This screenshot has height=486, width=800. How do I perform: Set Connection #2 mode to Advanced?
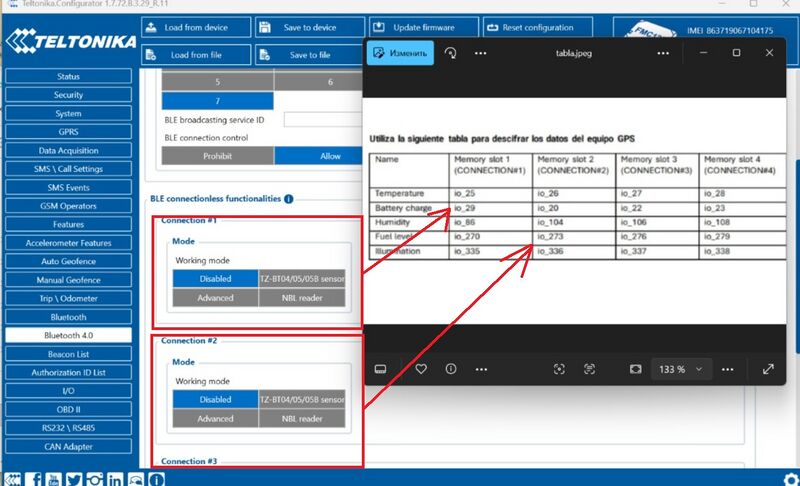(215, 419)
